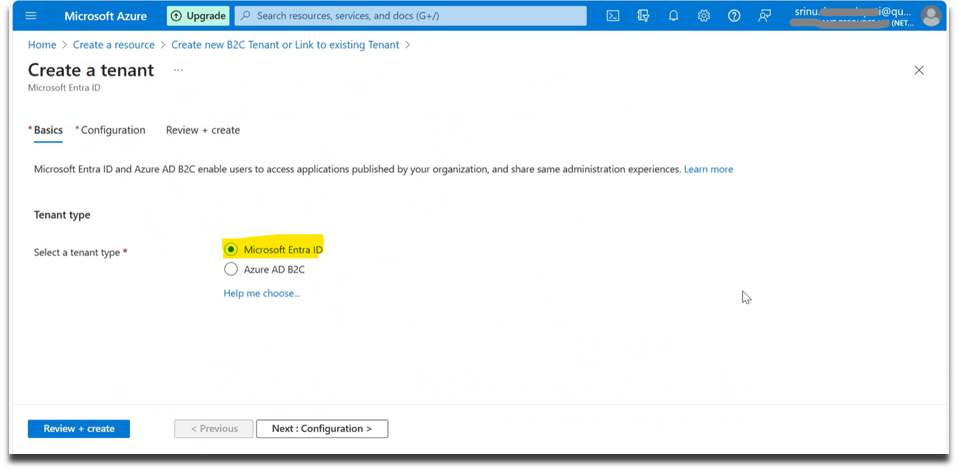The width and height of the screenshot is (958, 471).
Task: Open Create new B2C Tenant breadcrumb
Action: pyautogui.click(x=285, y=45)
